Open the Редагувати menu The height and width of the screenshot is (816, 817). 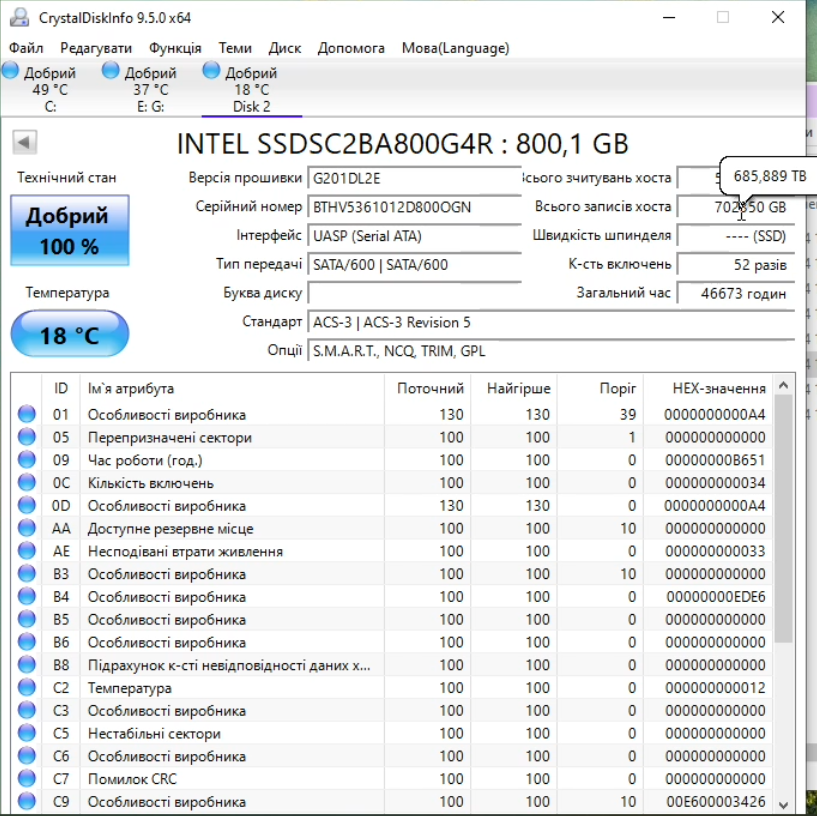point(96,48)
